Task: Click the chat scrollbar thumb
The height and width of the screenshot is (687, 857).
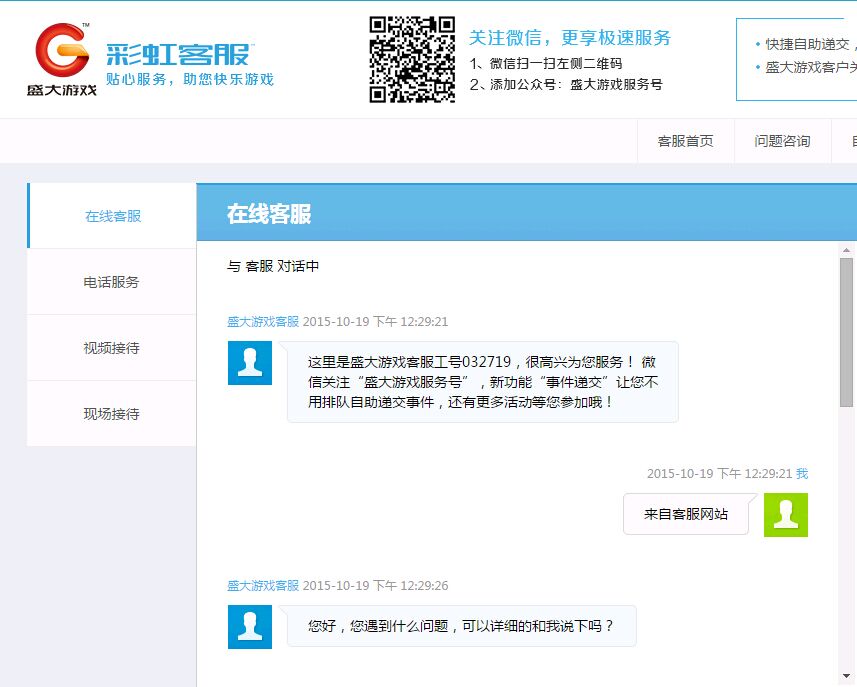Action: (x=846, y=330)
